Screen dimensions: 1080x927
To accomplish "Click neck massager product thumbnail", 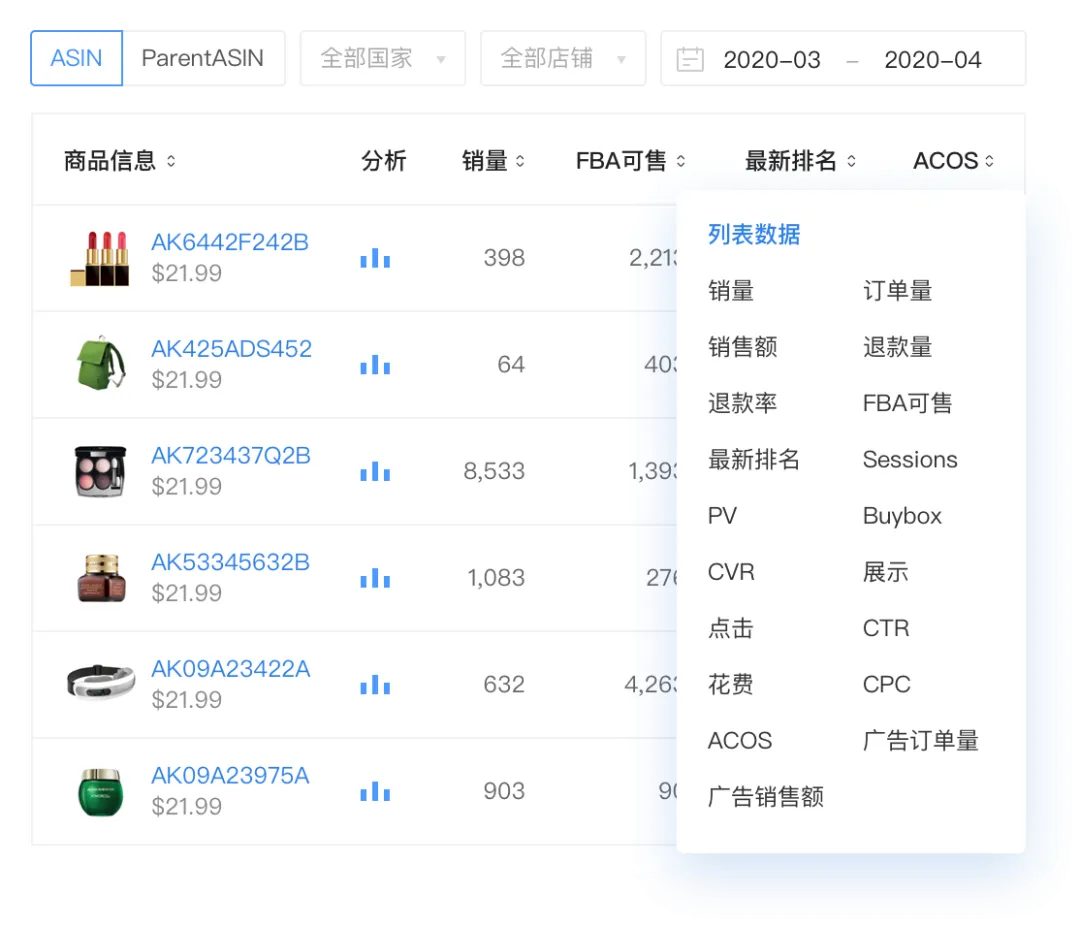I will click(x=101, y=682).
